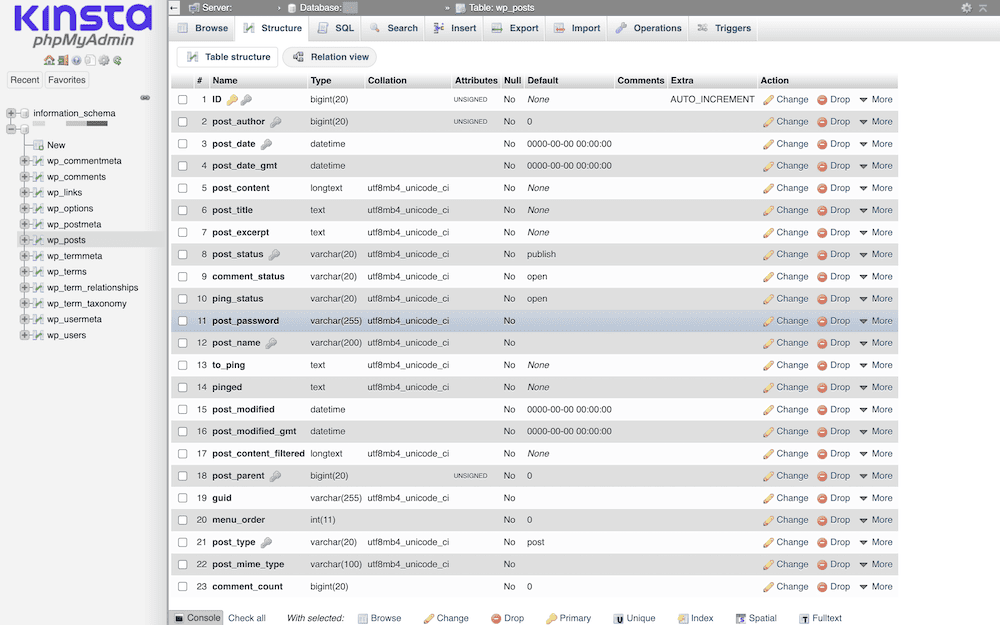Slide open the navigation panel resize handle

[145, 98]
